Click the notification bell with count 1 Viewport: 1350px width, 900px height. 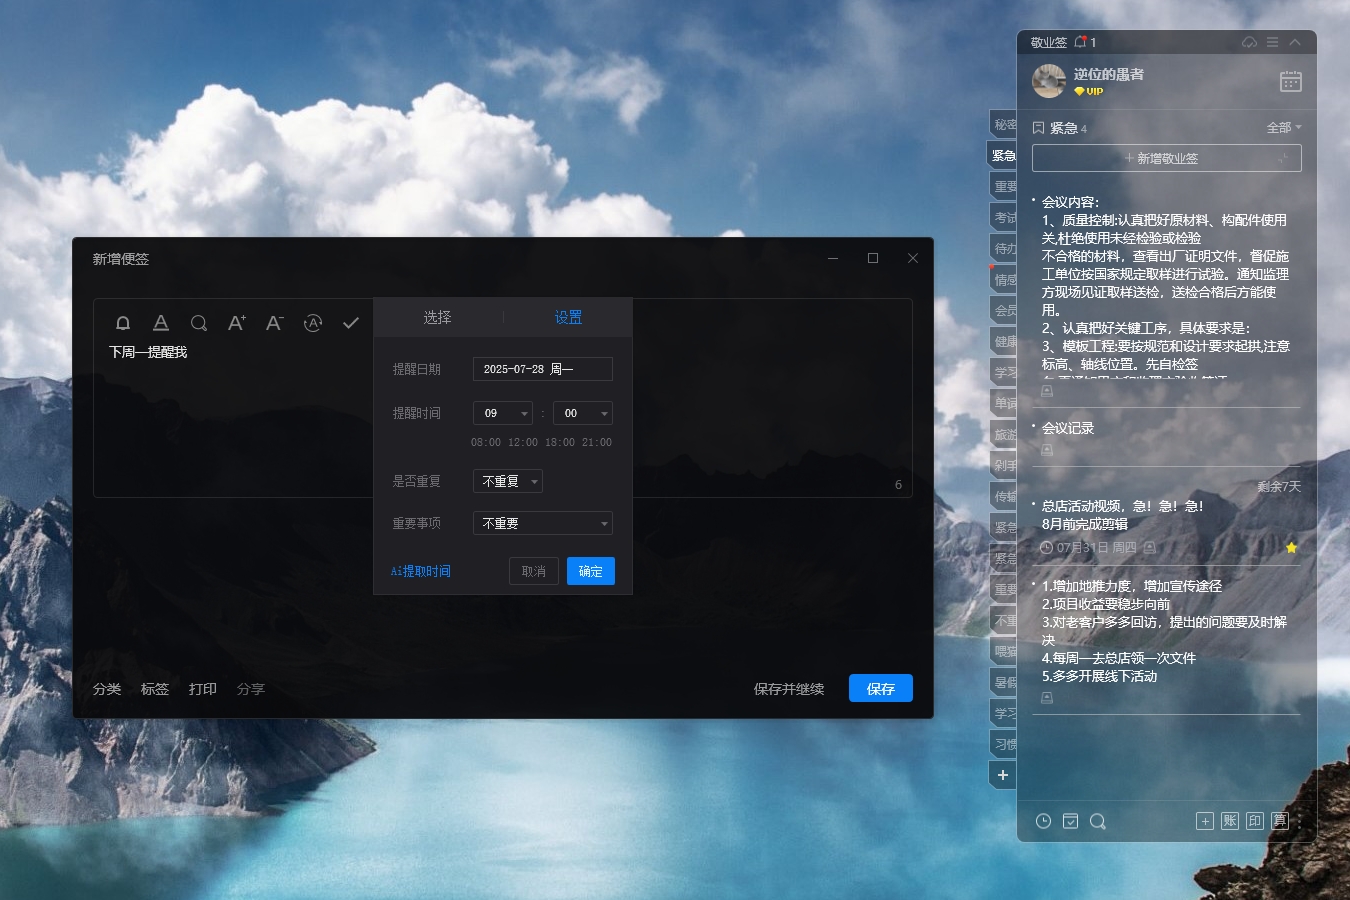click(x=1085, y=42)
